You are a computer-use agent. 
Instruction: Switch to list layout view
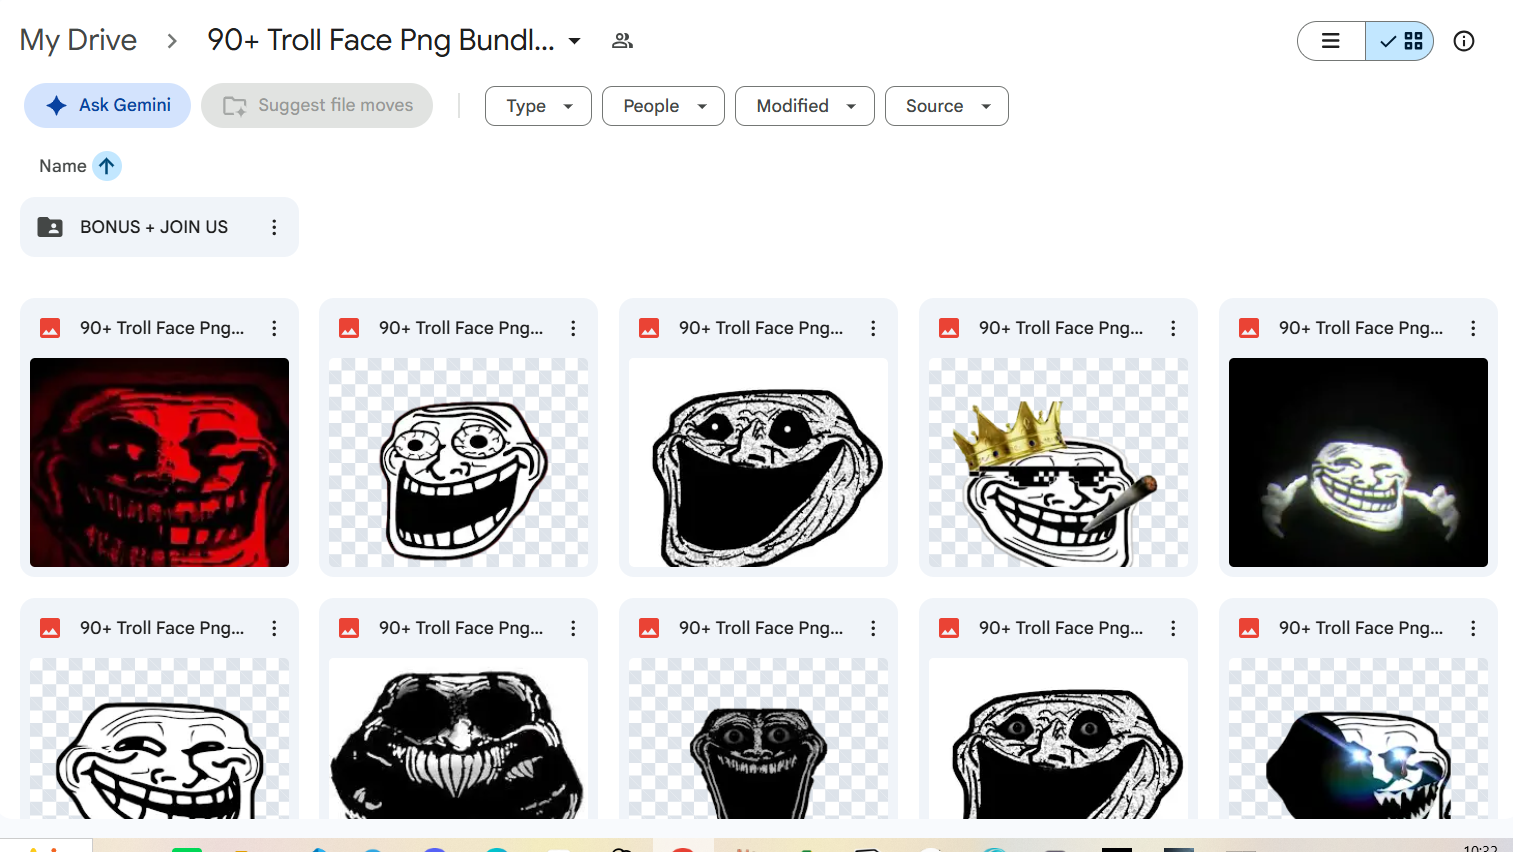[x=1331, y=41]
